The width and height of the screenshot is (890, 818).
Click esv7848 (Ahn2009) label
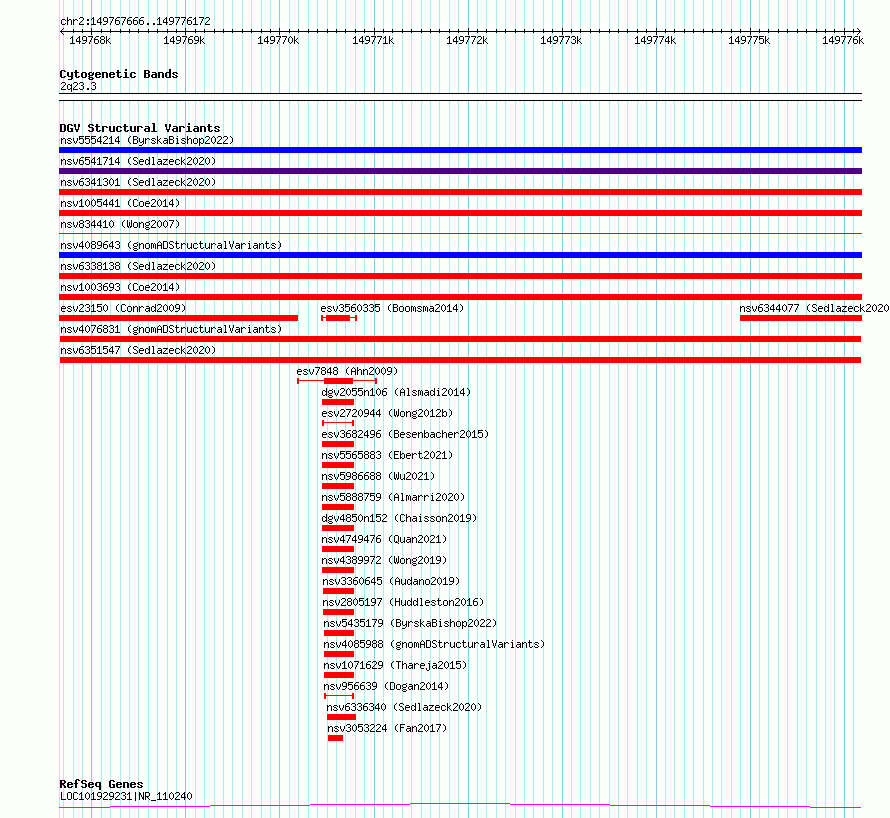pyautogui.click(x=347, y=371)
